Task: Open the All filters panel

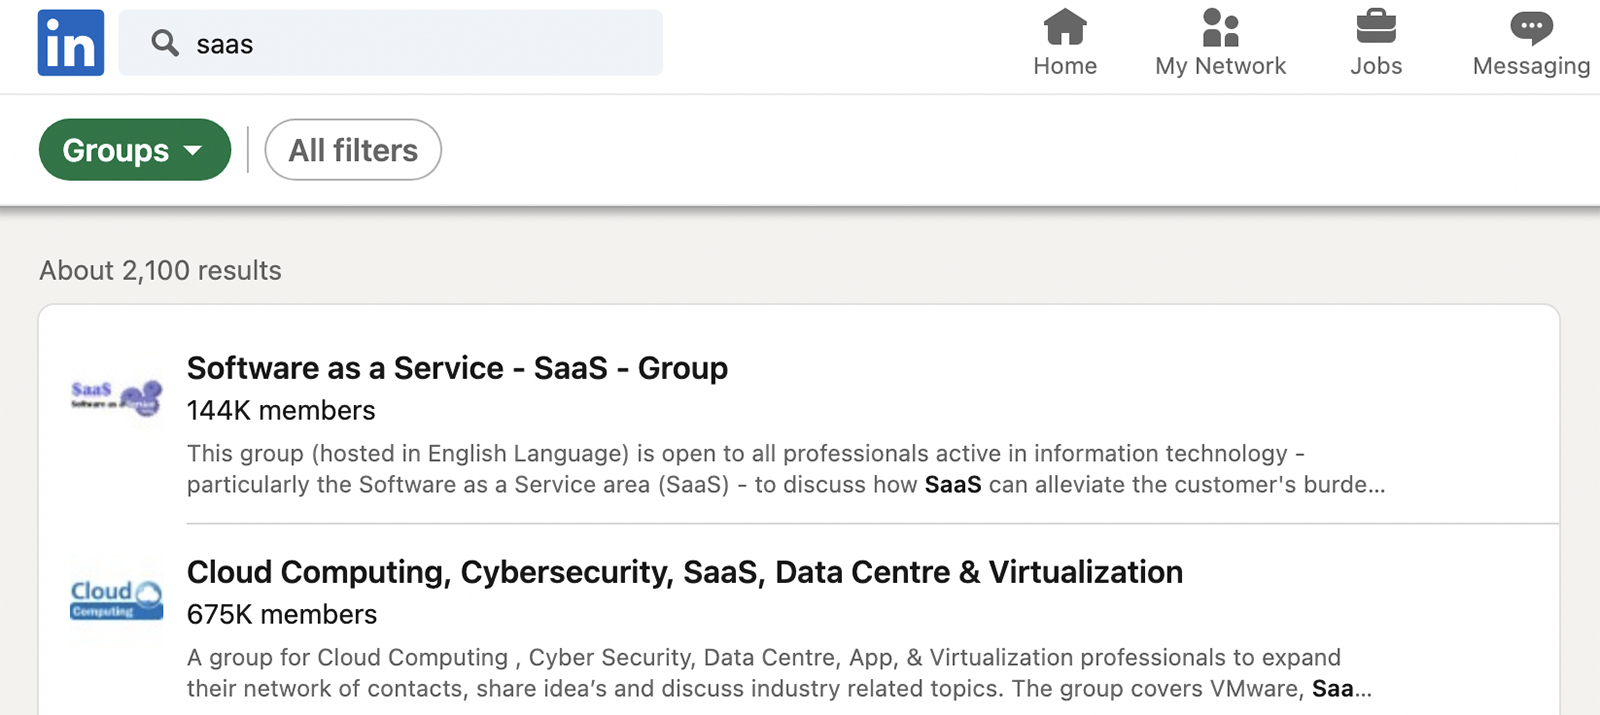Action: pos(353,150)
